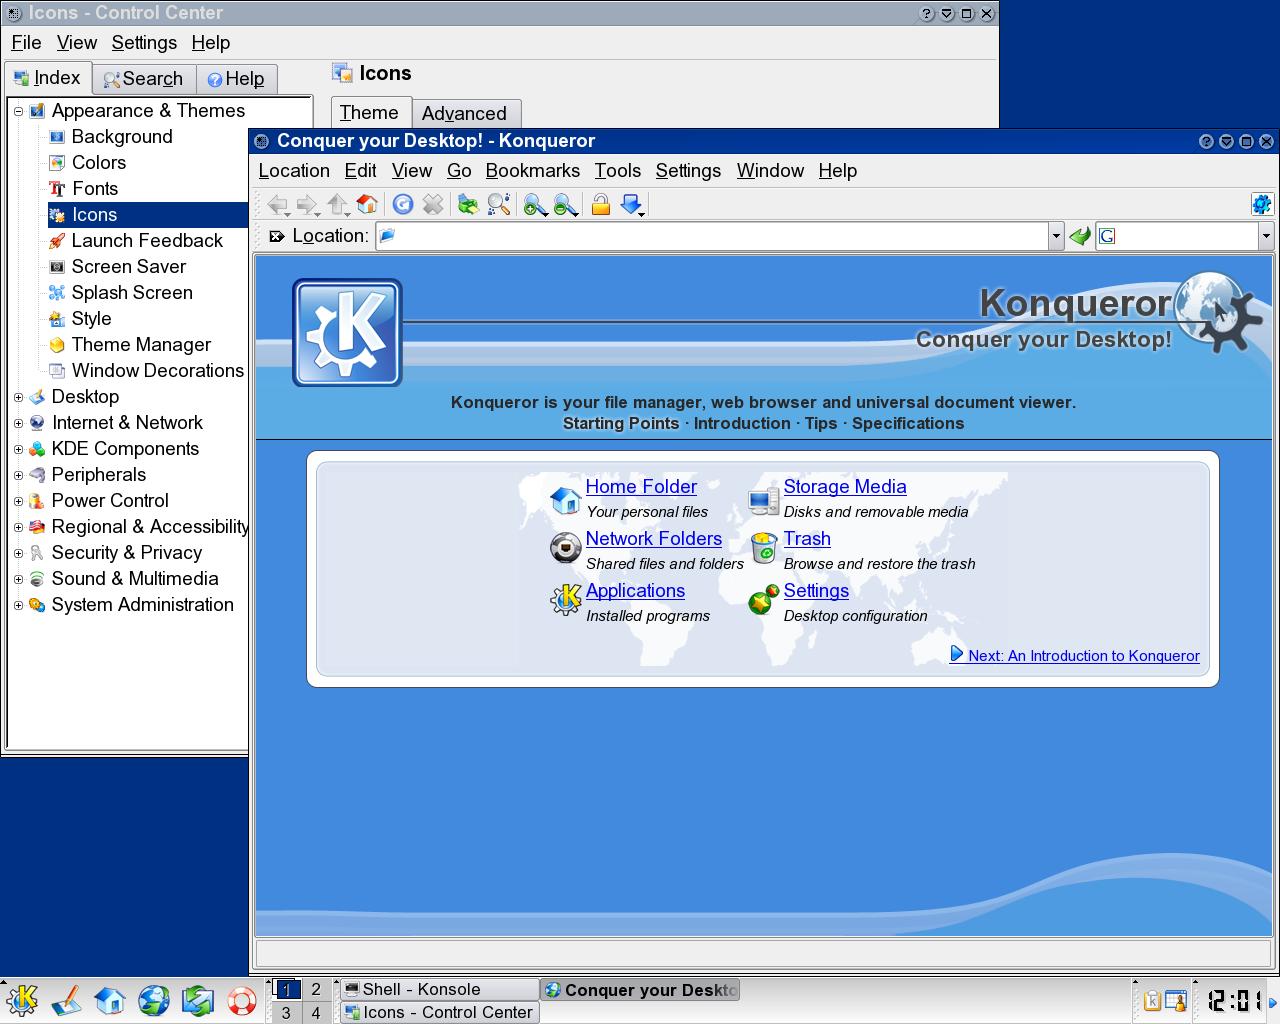Expand the Sound & Multimedia category

tap(18, 579)
